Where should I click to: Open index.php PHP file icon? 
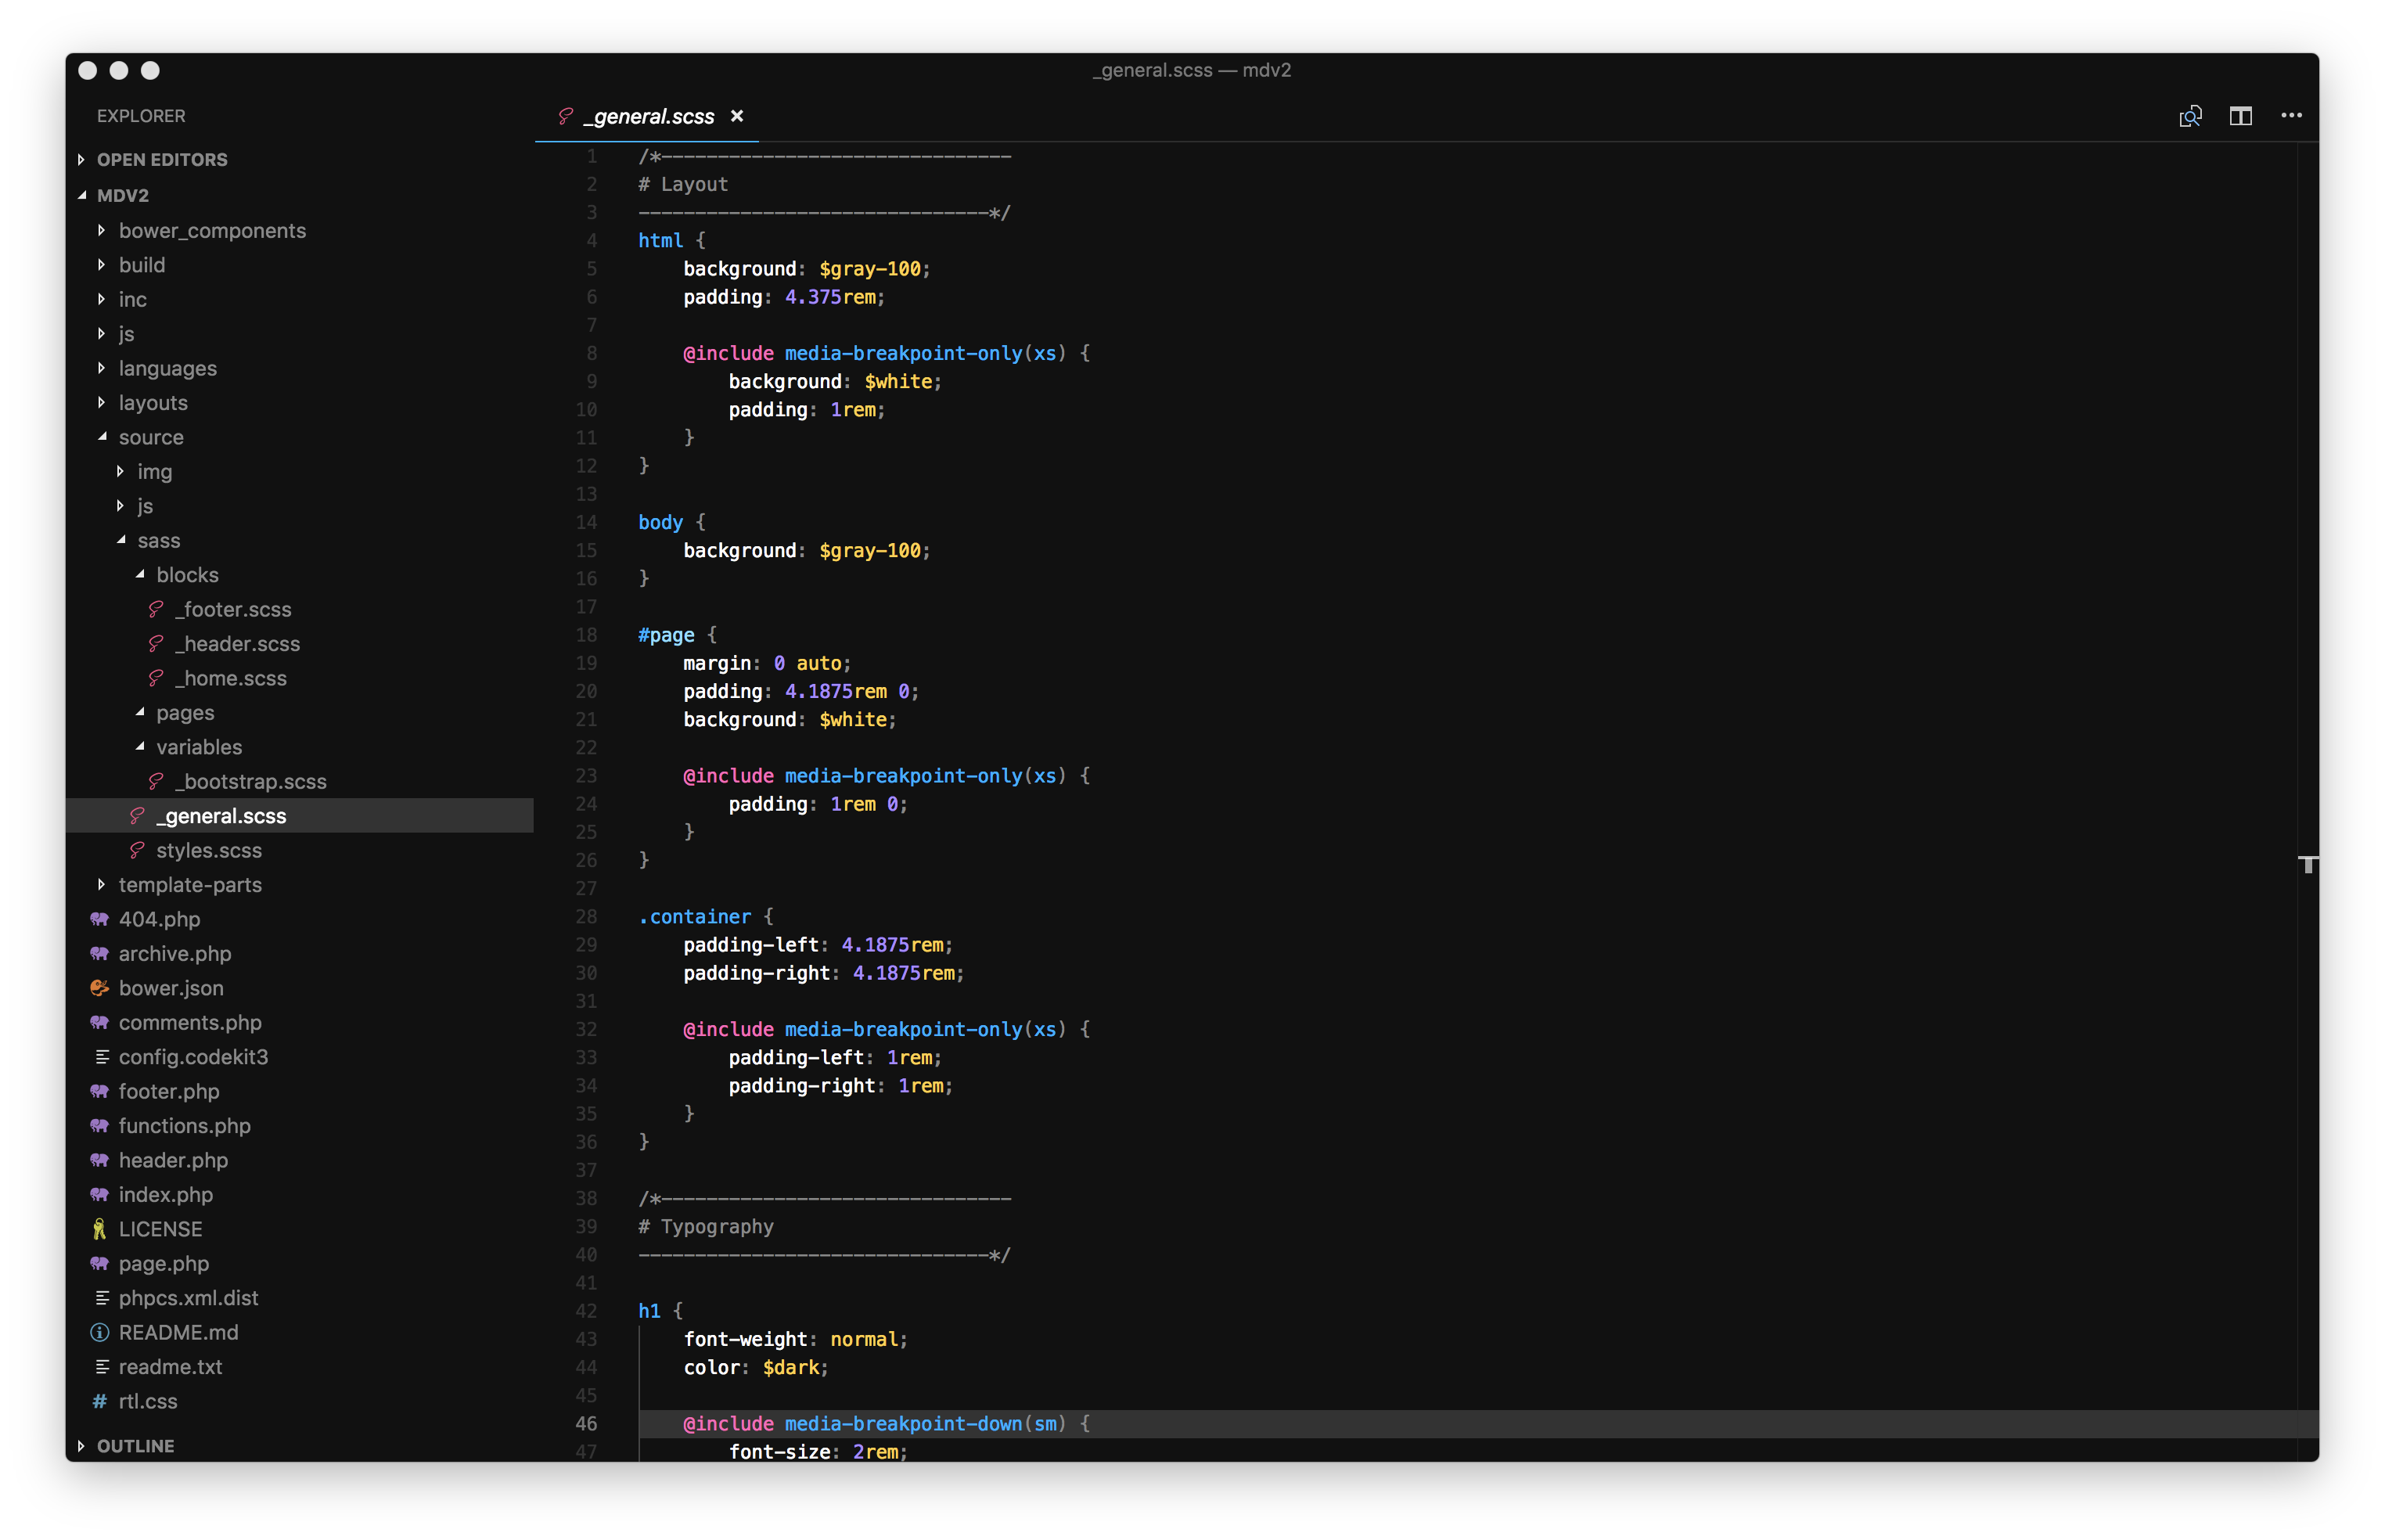click(99, 1195)
